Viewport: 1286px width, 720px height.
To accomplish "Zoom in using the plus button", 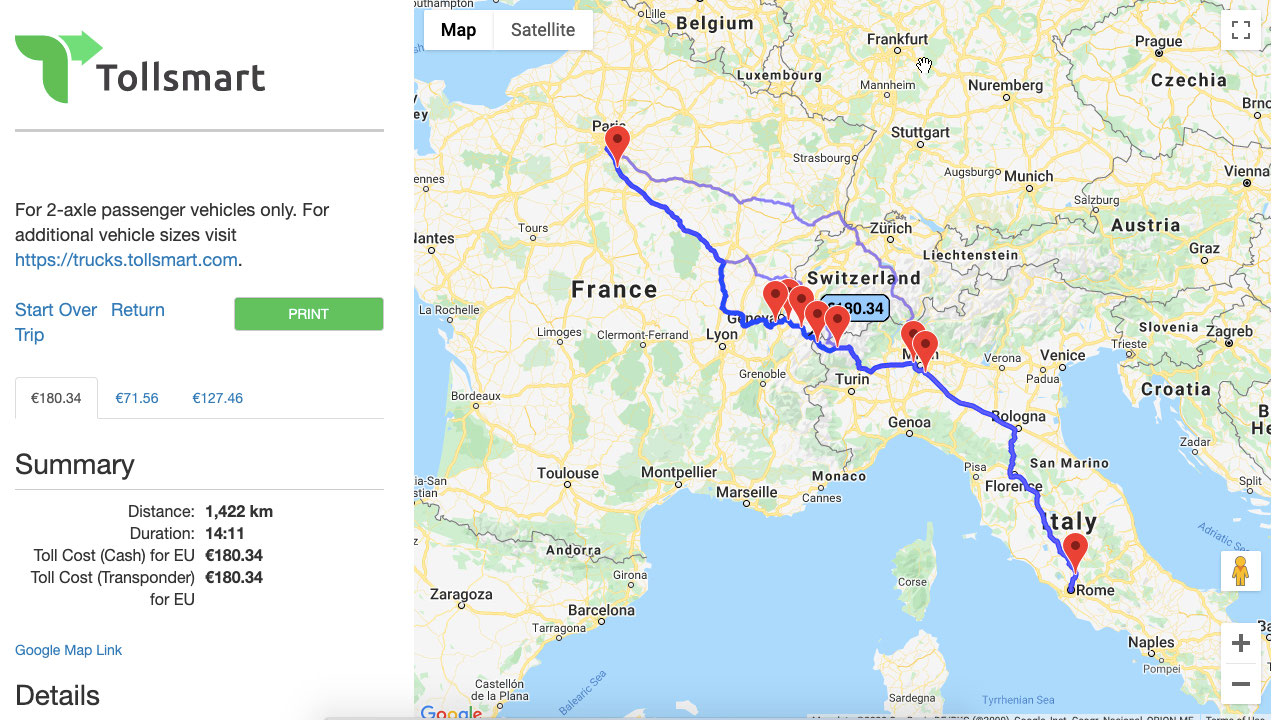I will point(1240,643).
